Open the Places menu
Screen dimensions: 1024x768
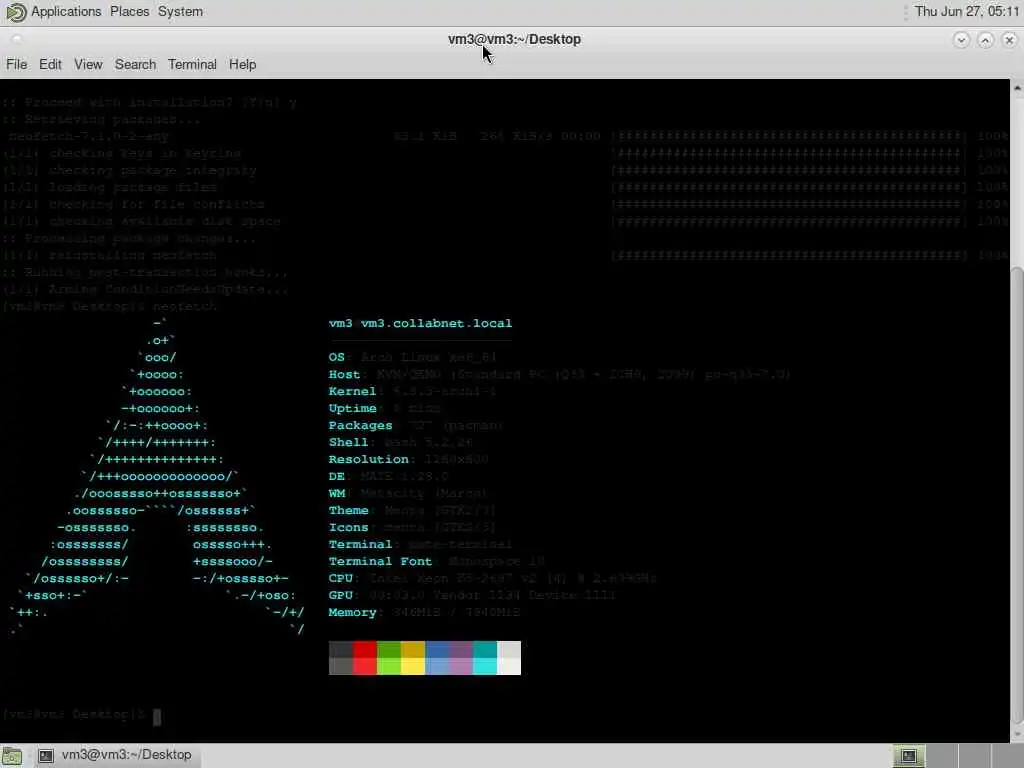point(129,12)
